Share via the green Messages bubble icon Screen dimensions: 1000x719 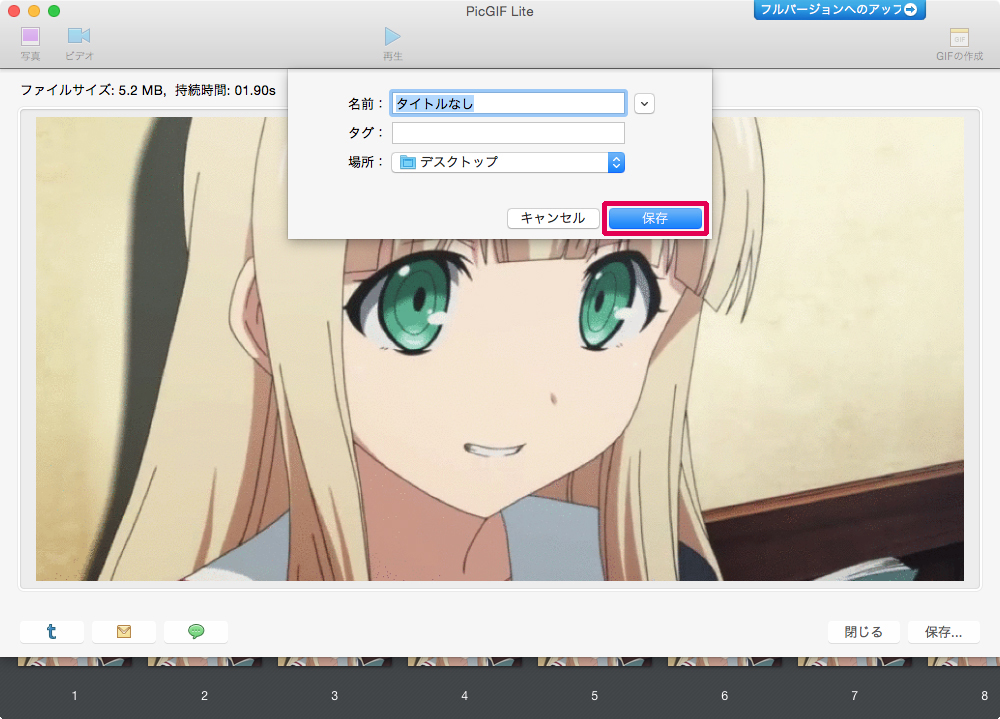196,632
